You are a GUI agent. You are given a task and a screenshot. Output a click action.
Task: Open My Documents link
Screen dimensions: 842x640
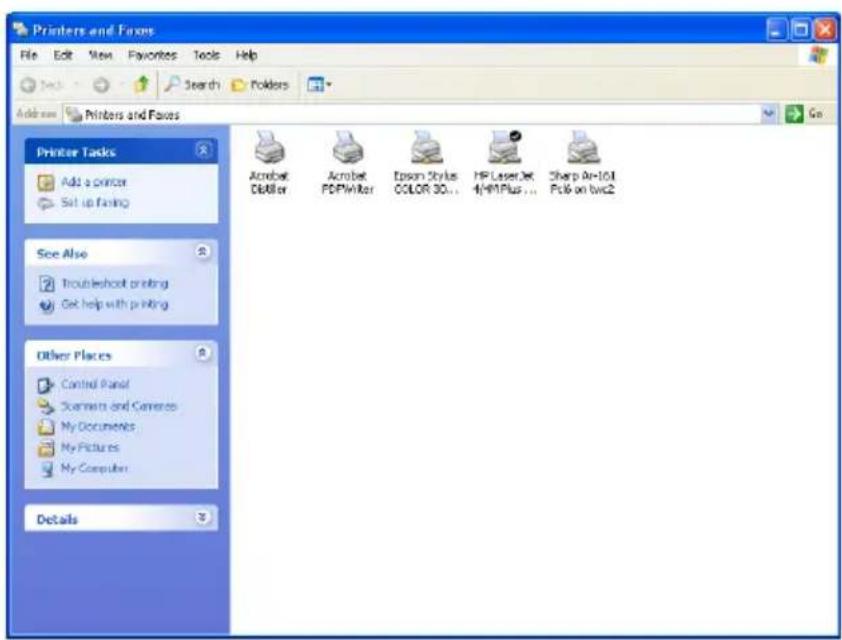98,426
